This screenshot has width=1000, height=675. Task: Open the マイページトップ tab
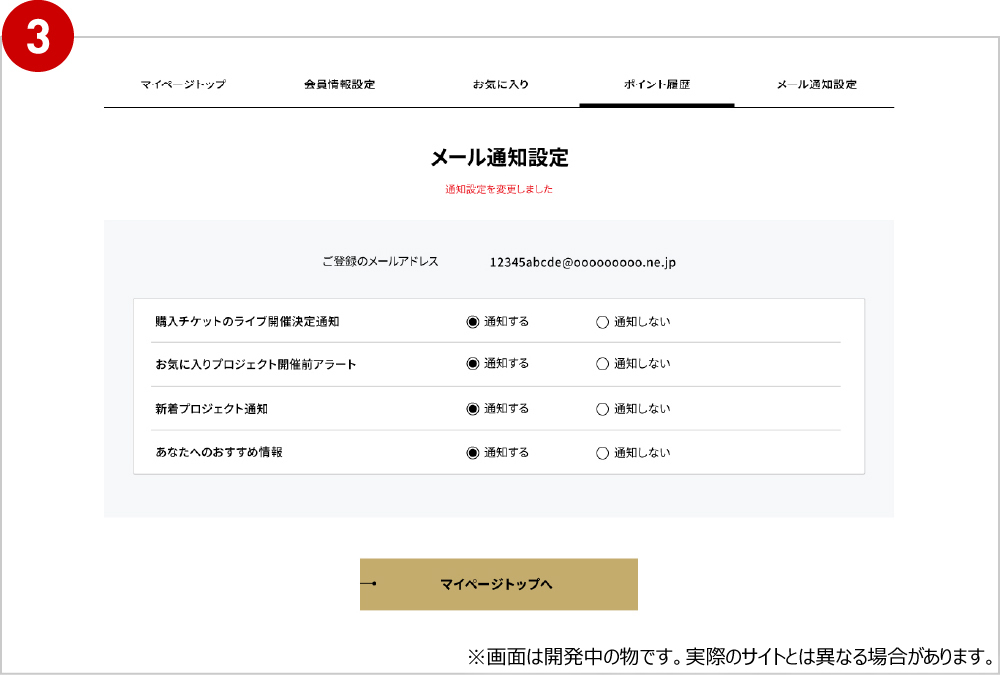point(183,84)
